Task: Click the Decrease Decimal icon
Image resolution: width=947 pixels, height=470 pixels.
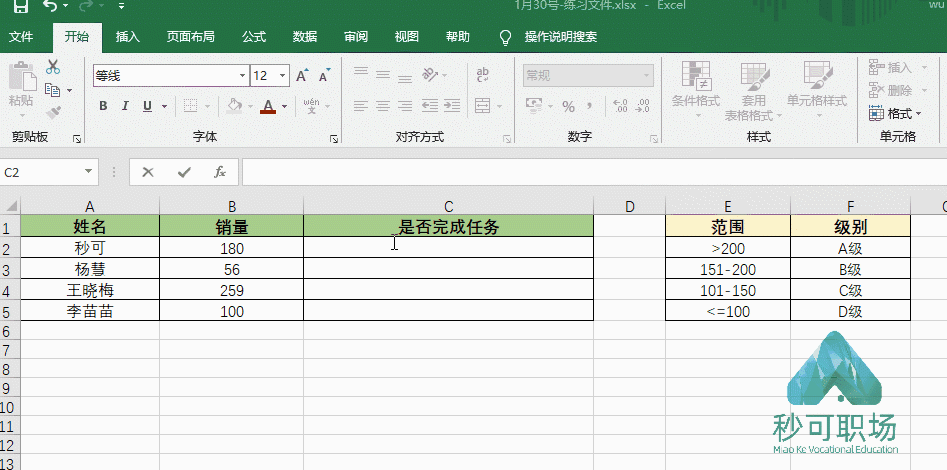Action: 643,106
